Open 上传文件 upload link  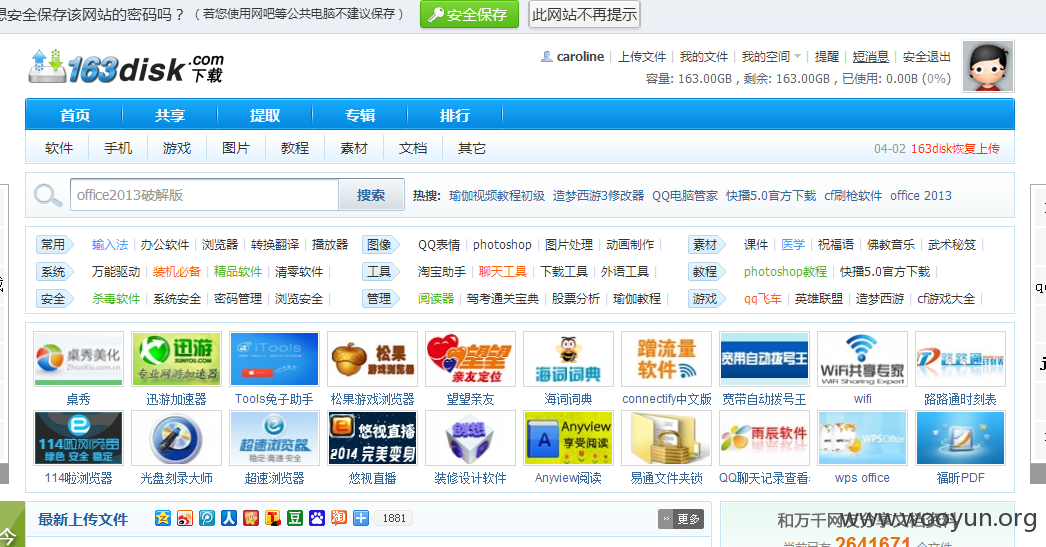[x=642, y=57]
